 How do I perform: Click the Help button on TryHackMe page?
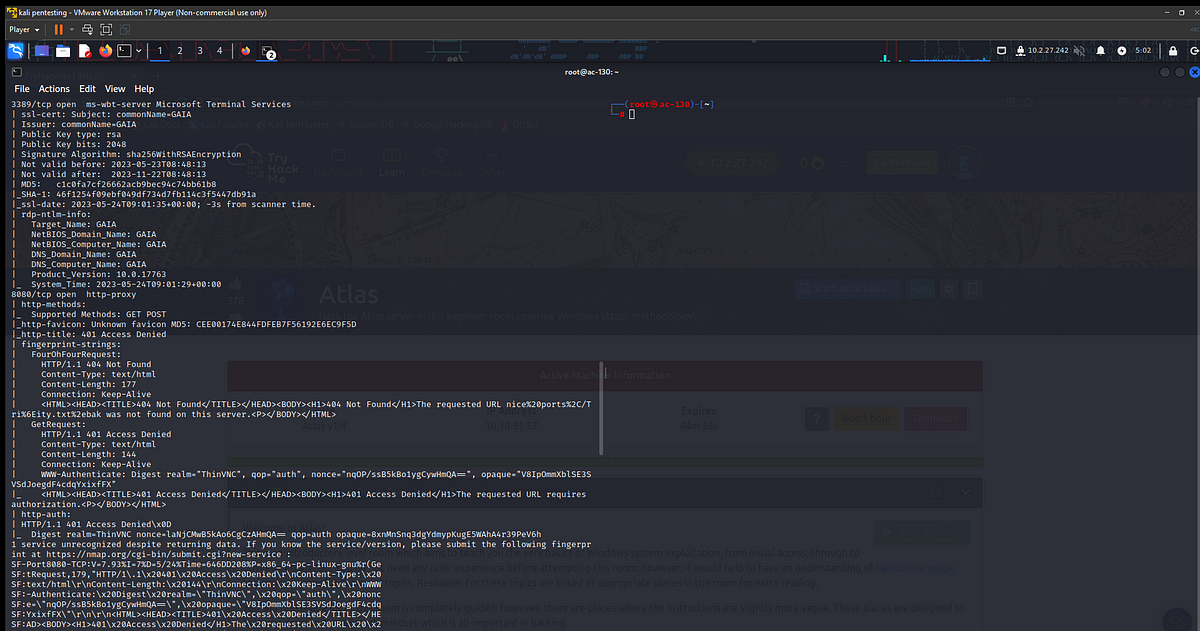click(x=919, y=288)
